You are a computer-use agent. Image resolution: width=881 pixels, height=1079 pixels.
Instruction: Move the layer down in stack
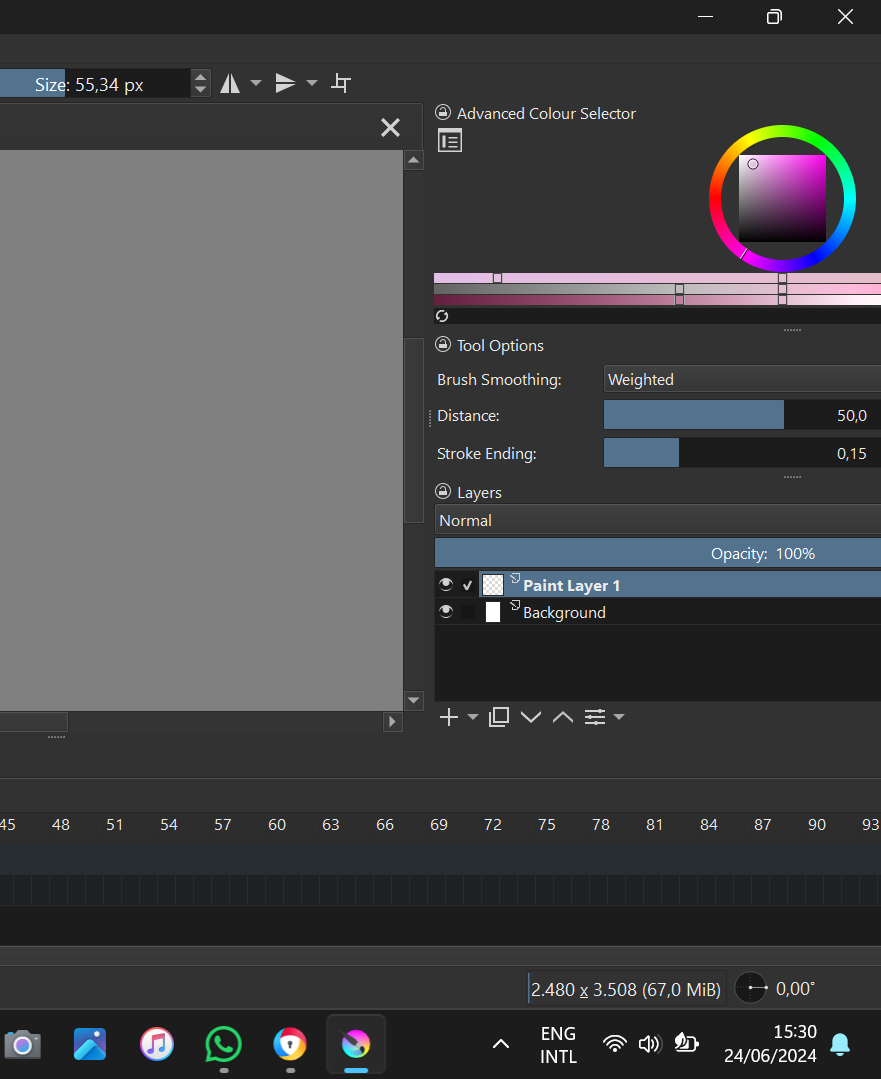(531, 717)
